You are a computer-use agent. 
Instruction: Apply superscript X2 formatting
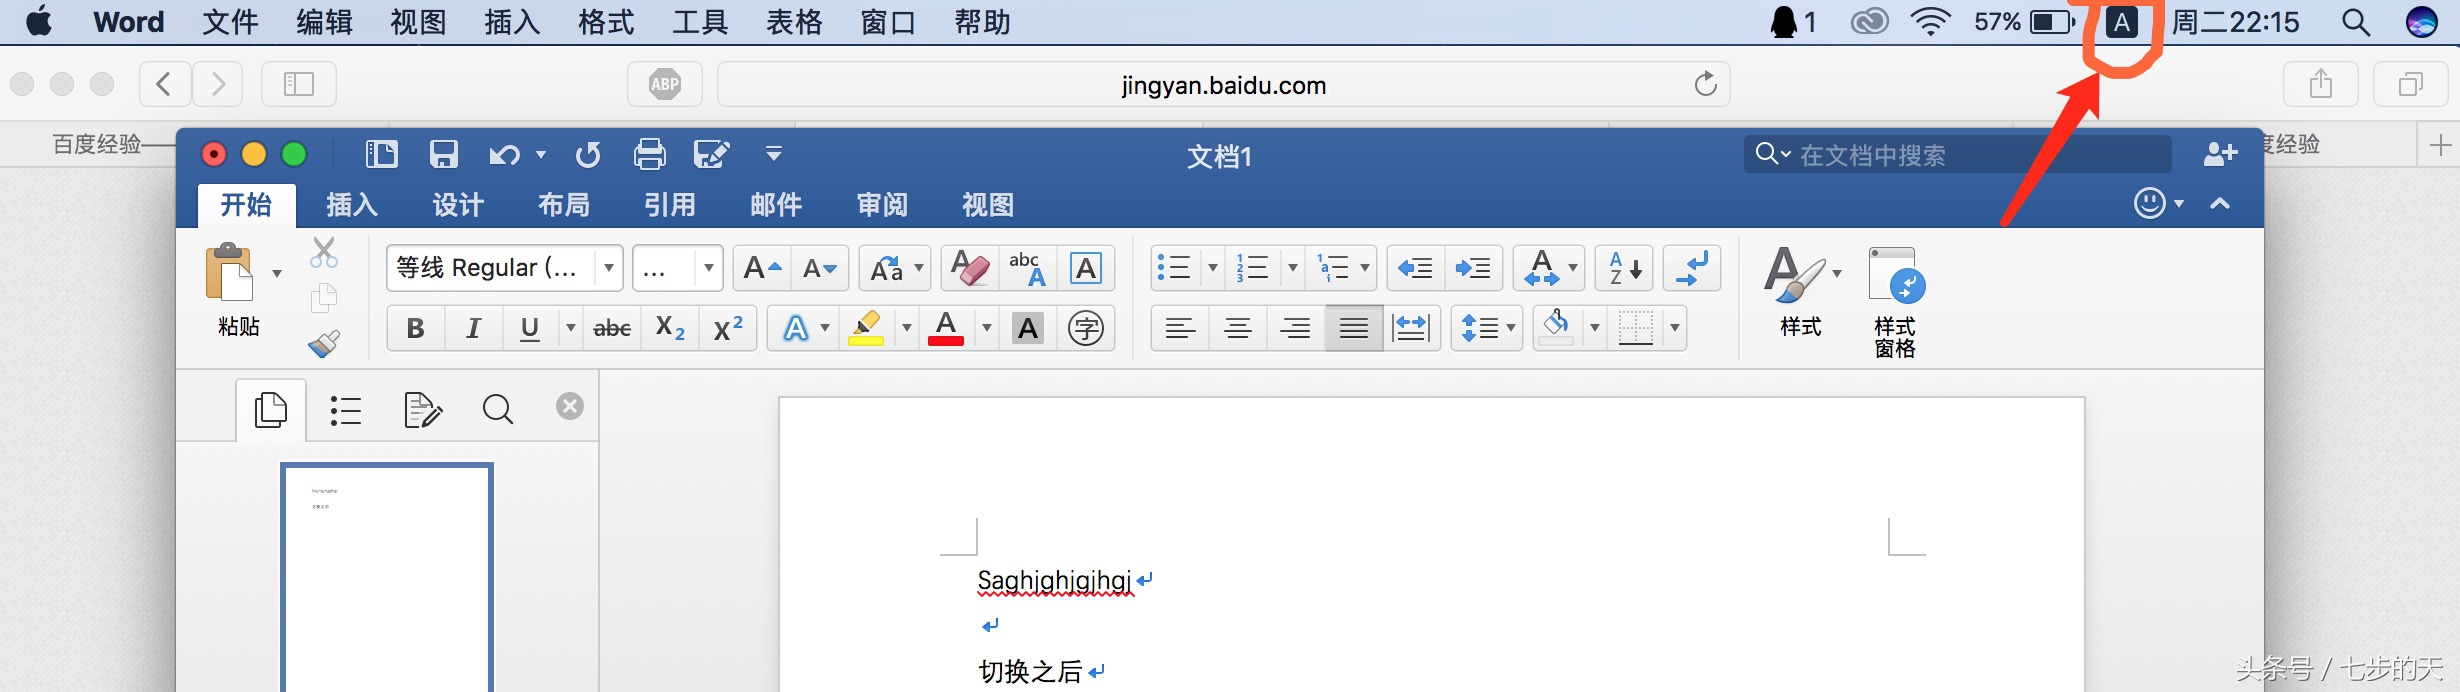point(728,328)
